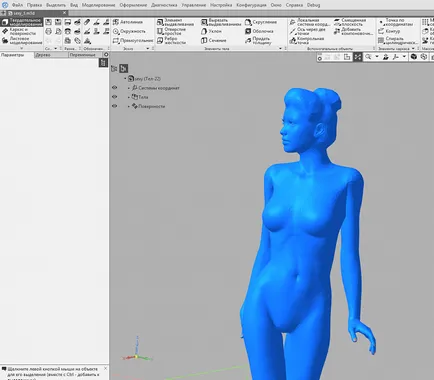Close the sexy_t.m3d document tab
Screen dimensions: 434x380
[x=65, y=13]
